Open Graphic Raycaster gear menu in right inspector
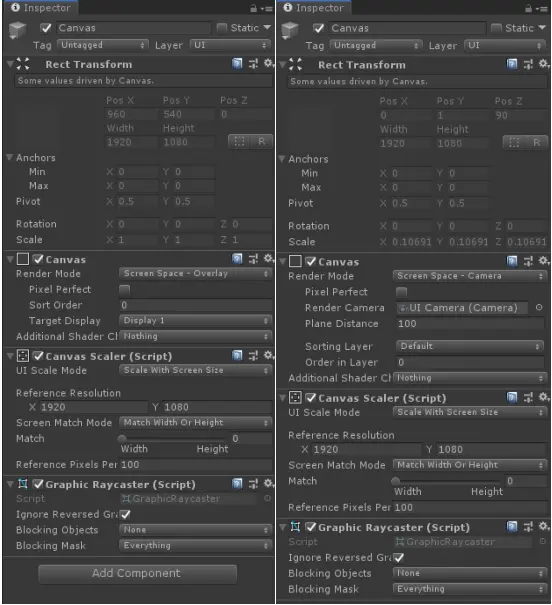Image resolution: width=552 pixels, height=605 pixels. tap(543, 526)
